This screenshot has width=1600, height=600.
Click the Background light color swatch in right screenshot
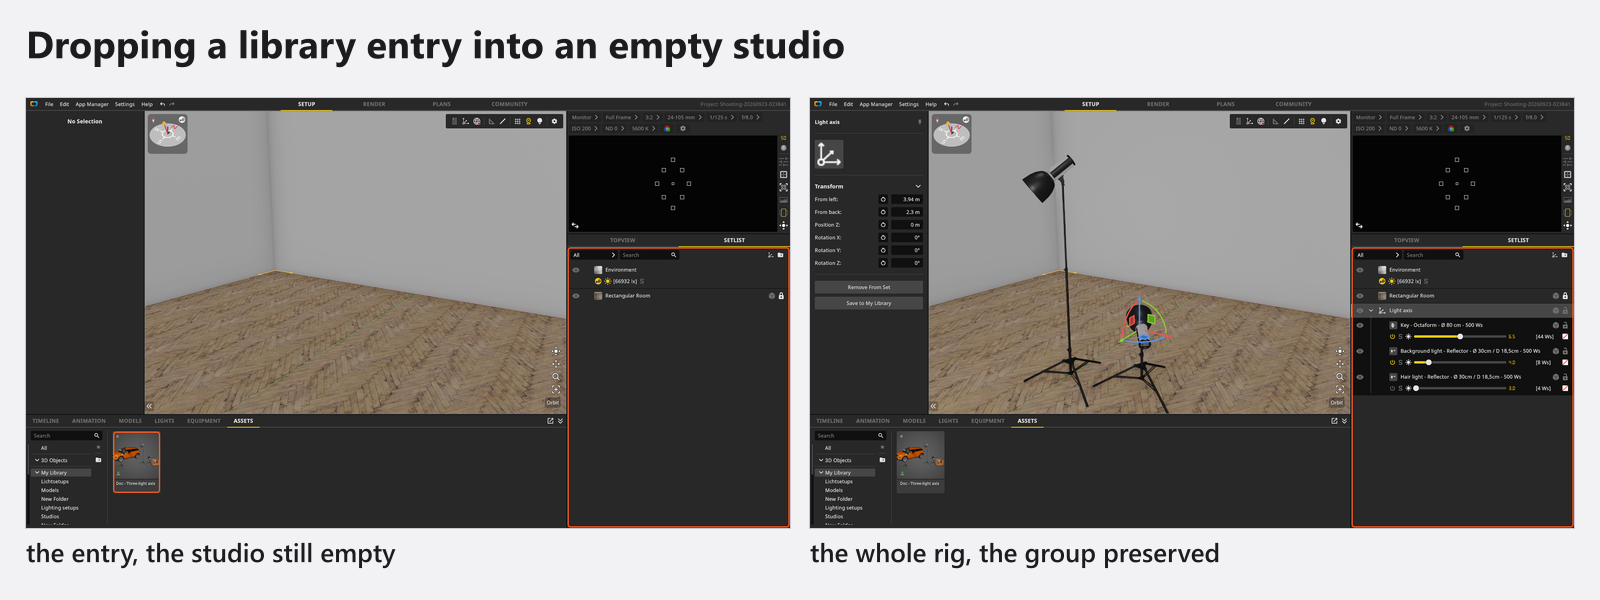coord(1565,362)
